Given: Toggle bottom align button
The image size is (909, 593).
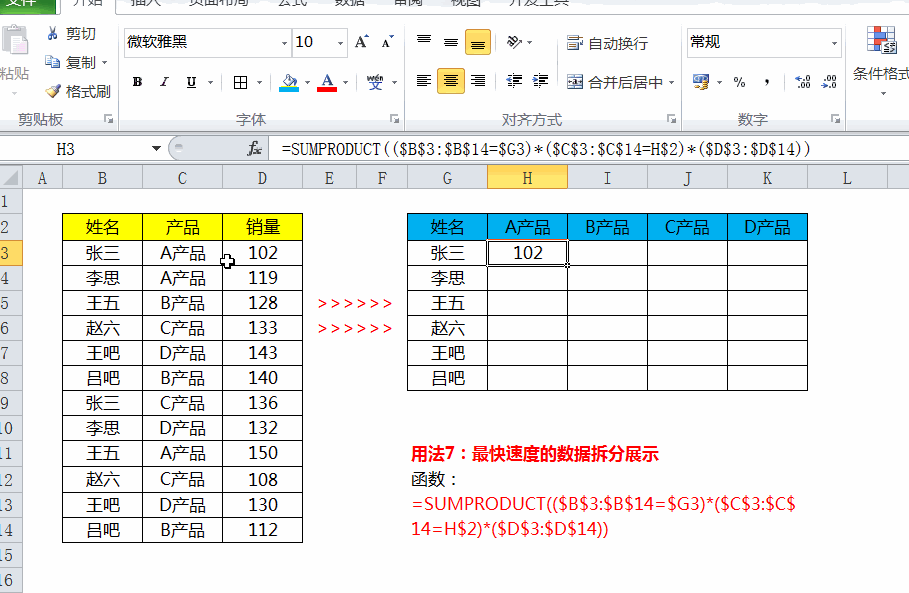Looking at the screenshot, I should (478, 42).
